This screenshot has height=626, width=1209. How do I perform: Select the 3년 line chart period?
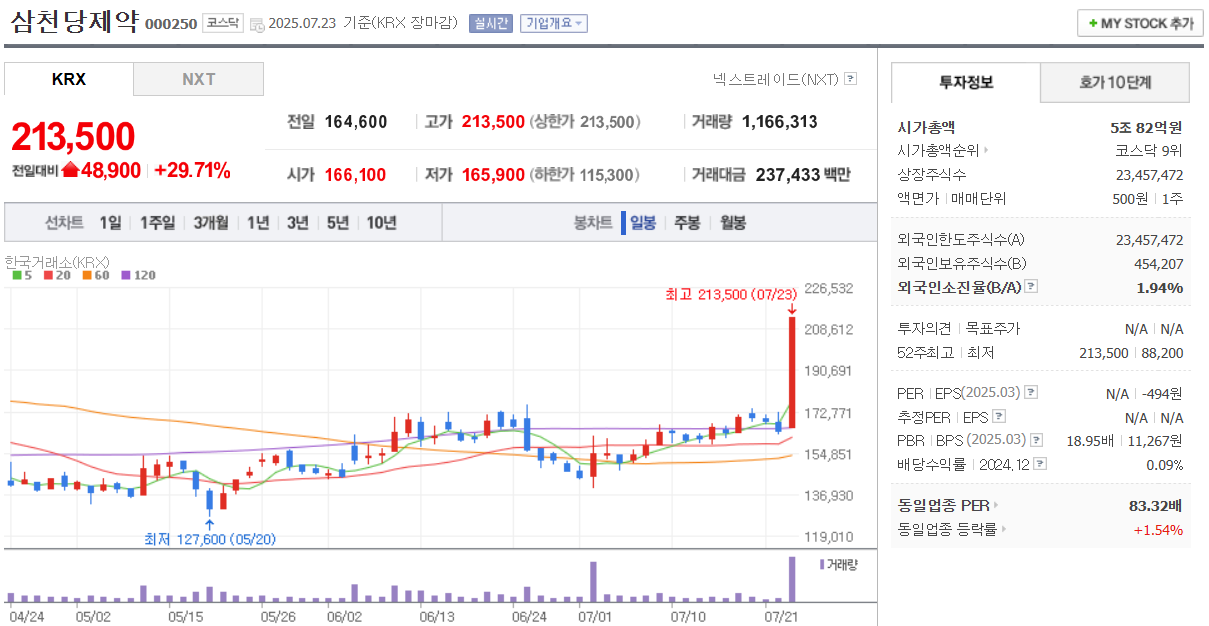298,223
